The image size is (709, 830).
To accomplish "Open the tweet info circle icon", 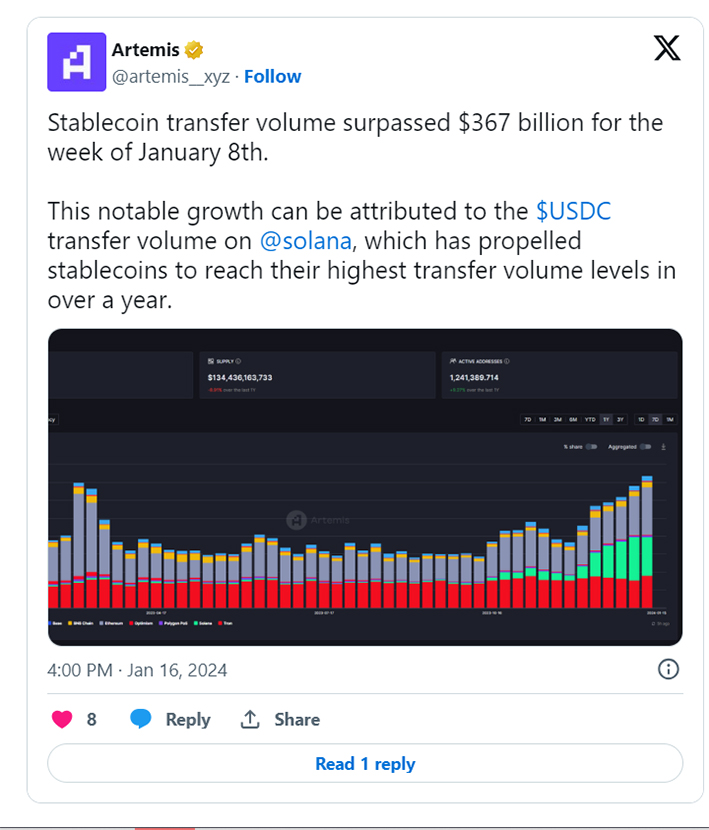I will (x=668, y=669).
